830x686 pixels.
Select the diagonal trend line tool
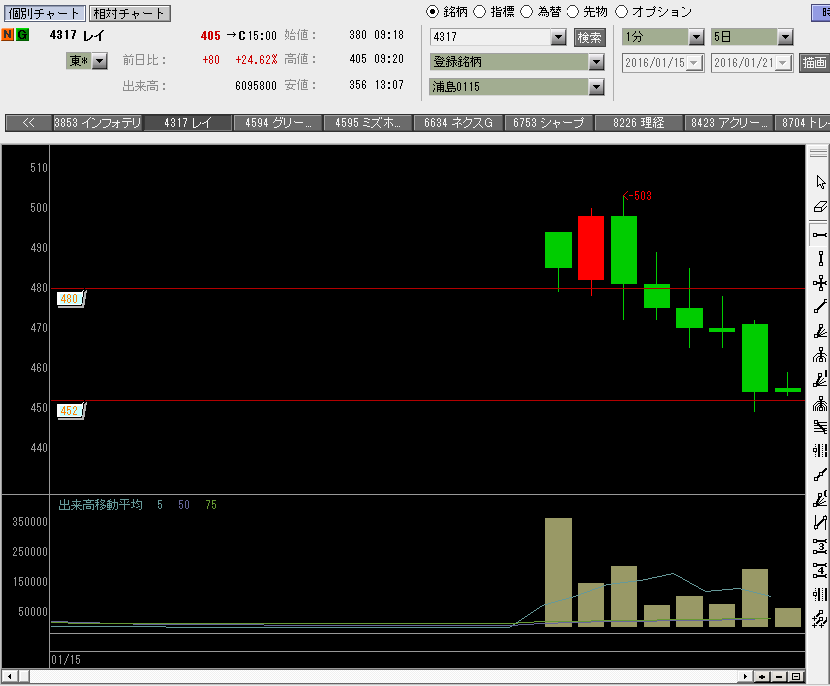point(820,307)
